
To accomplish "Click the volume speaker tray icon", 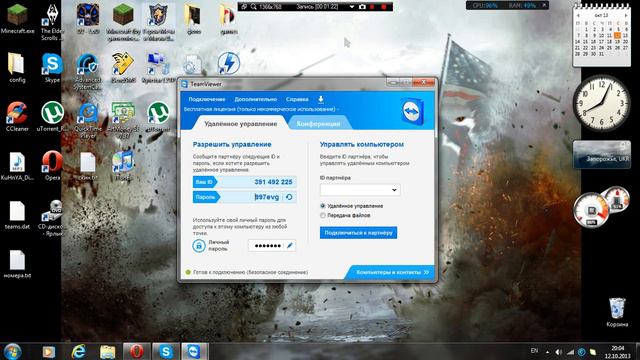I will click(x=558, y=352).
